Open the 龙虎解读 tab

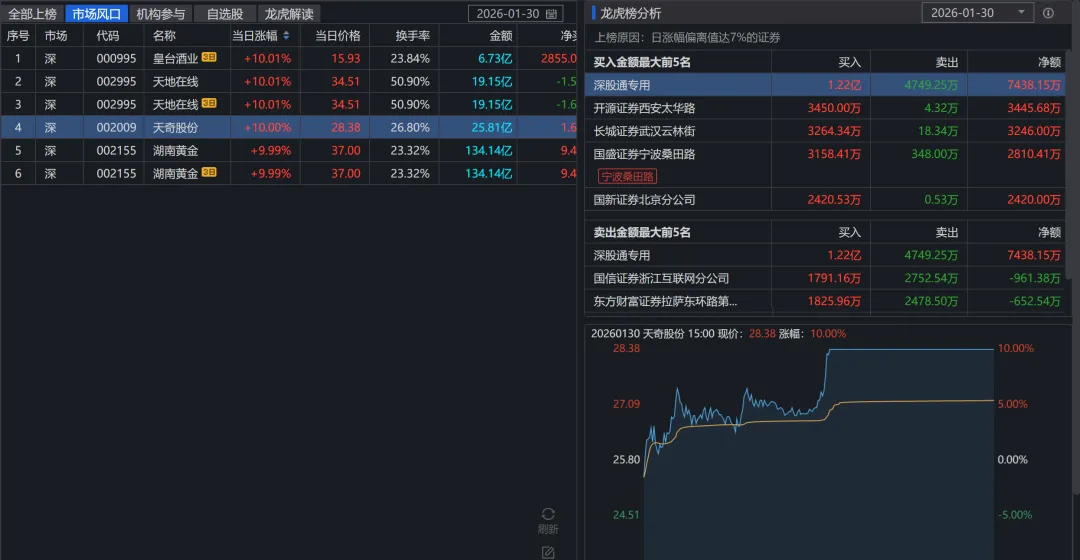click(289, 14)
